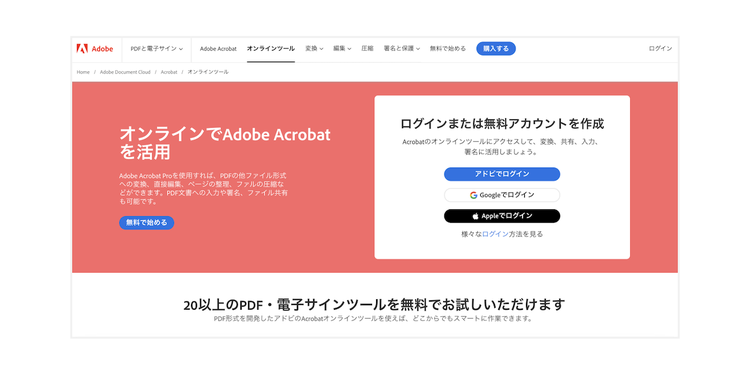Image resolution: width=750 pixels, height=375 pixels.
Task: Open the Acrobat breadcrumb link
Action: coord(169,72)
